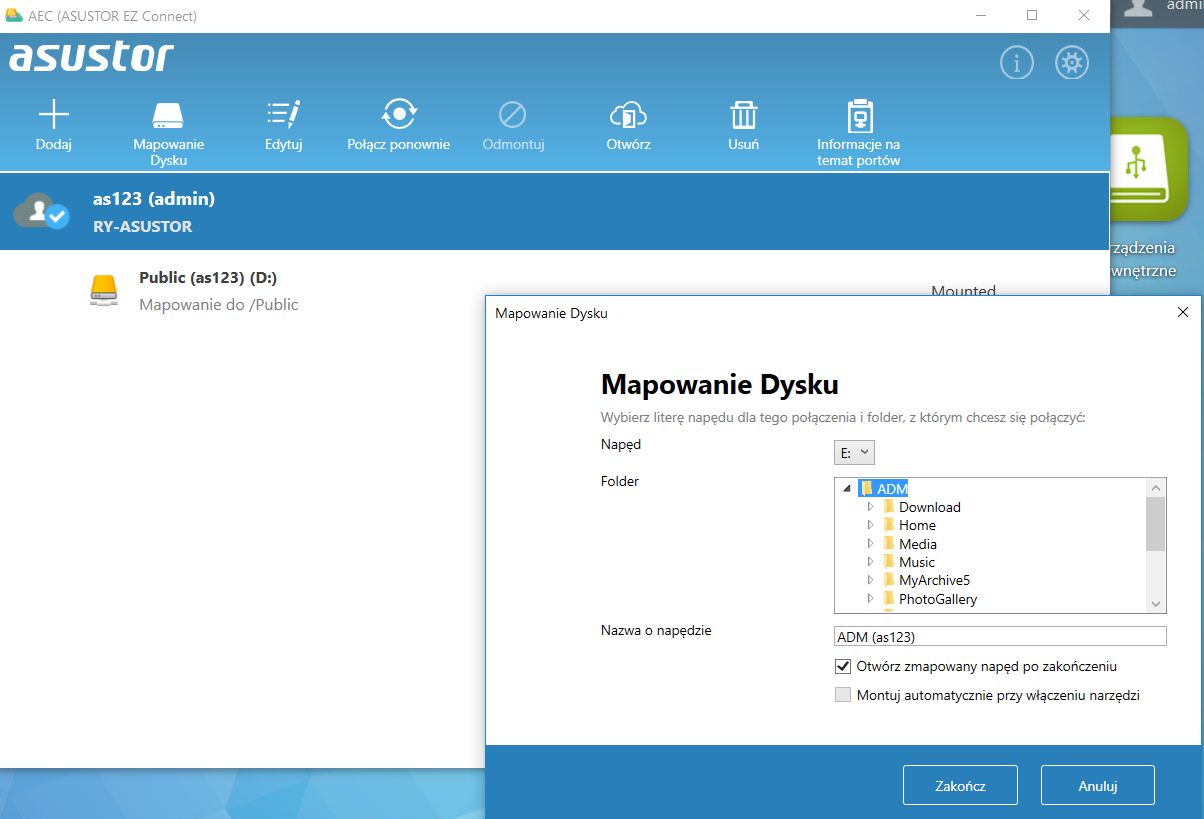Click Połącz ponownie reconnect icon

(x=399, y=114)
